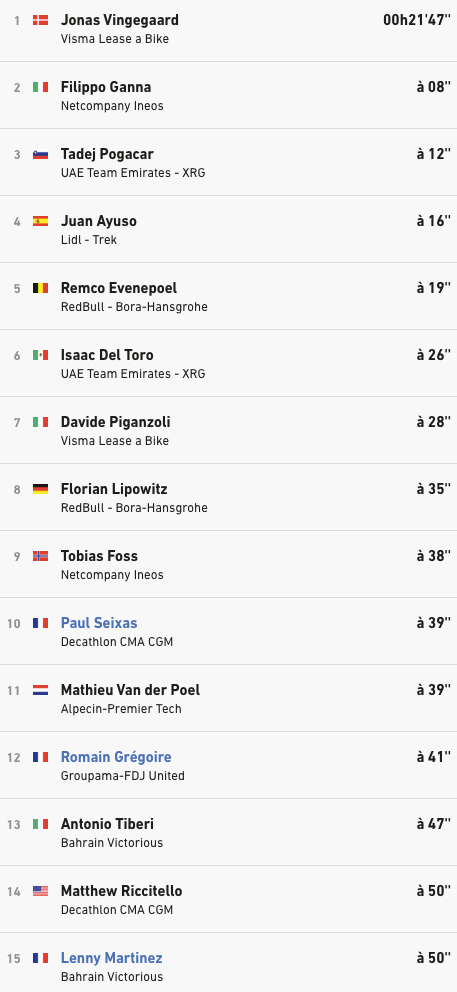This screenshot has height=992, width=457.
Task: Click the Lidl - Trek team label
Action: pyautogui.click(x=89, y=240)
